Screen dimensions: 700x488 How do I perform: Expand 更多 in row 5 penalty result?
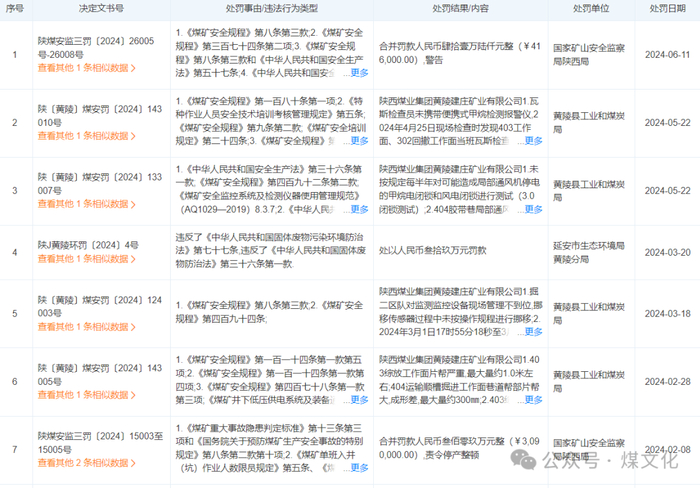point(533,332)
